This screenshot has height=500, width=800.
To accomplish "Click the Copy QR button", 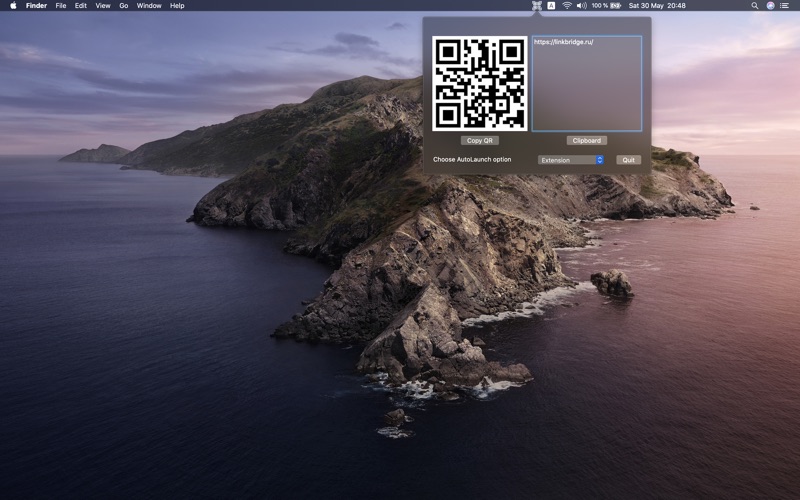I will (x=480, y=140).
